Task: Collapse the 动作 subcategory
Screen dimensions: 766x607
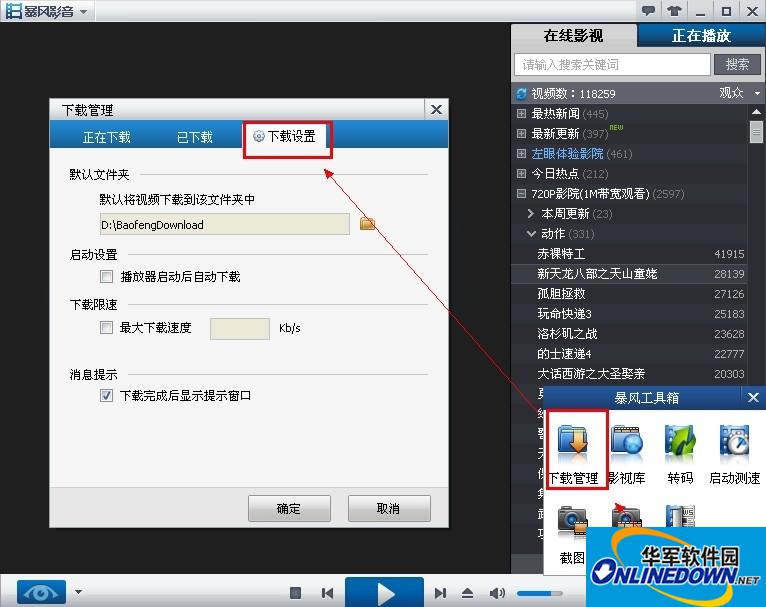Action: 532,233
